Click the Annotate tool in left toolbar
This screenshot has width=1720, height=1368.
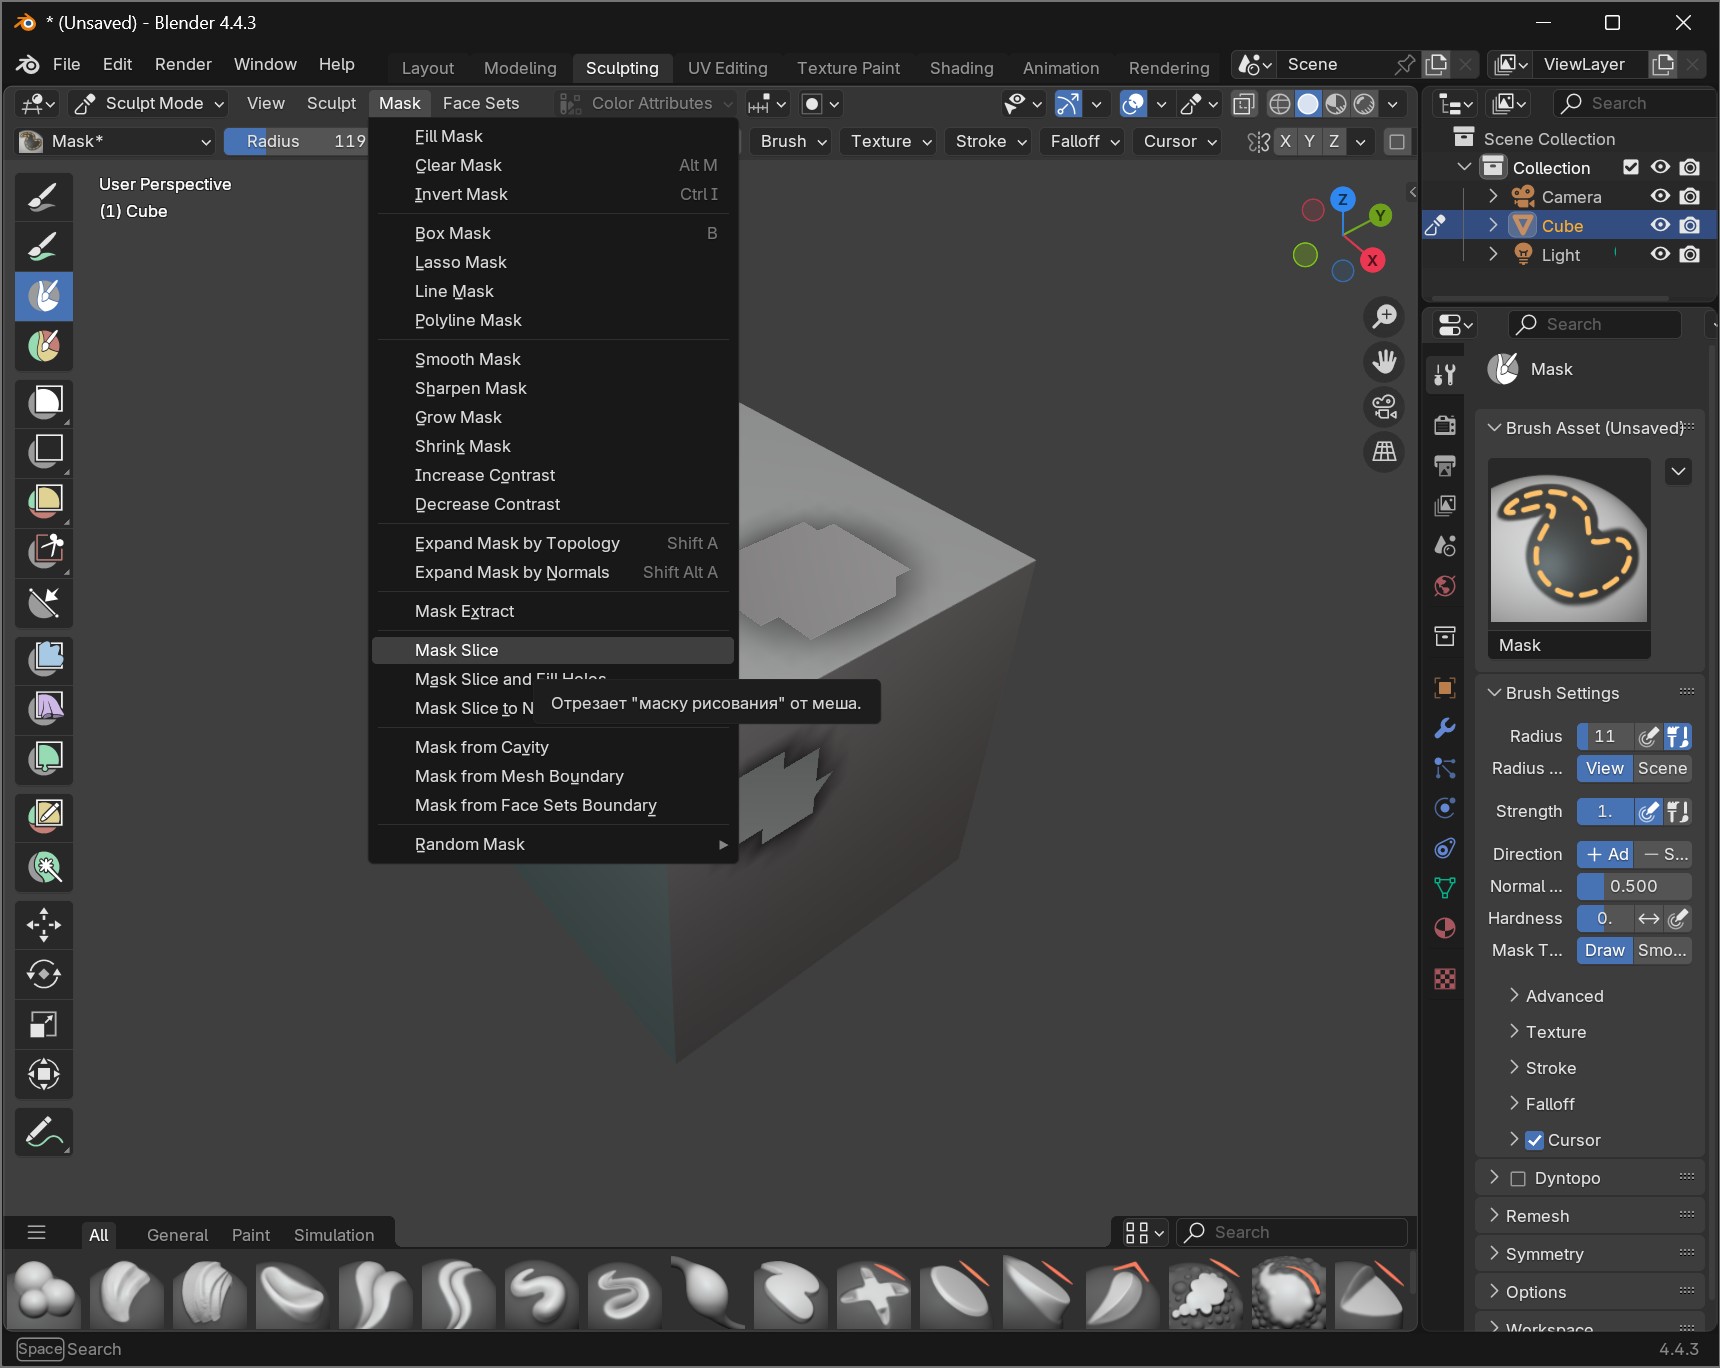44,1132
